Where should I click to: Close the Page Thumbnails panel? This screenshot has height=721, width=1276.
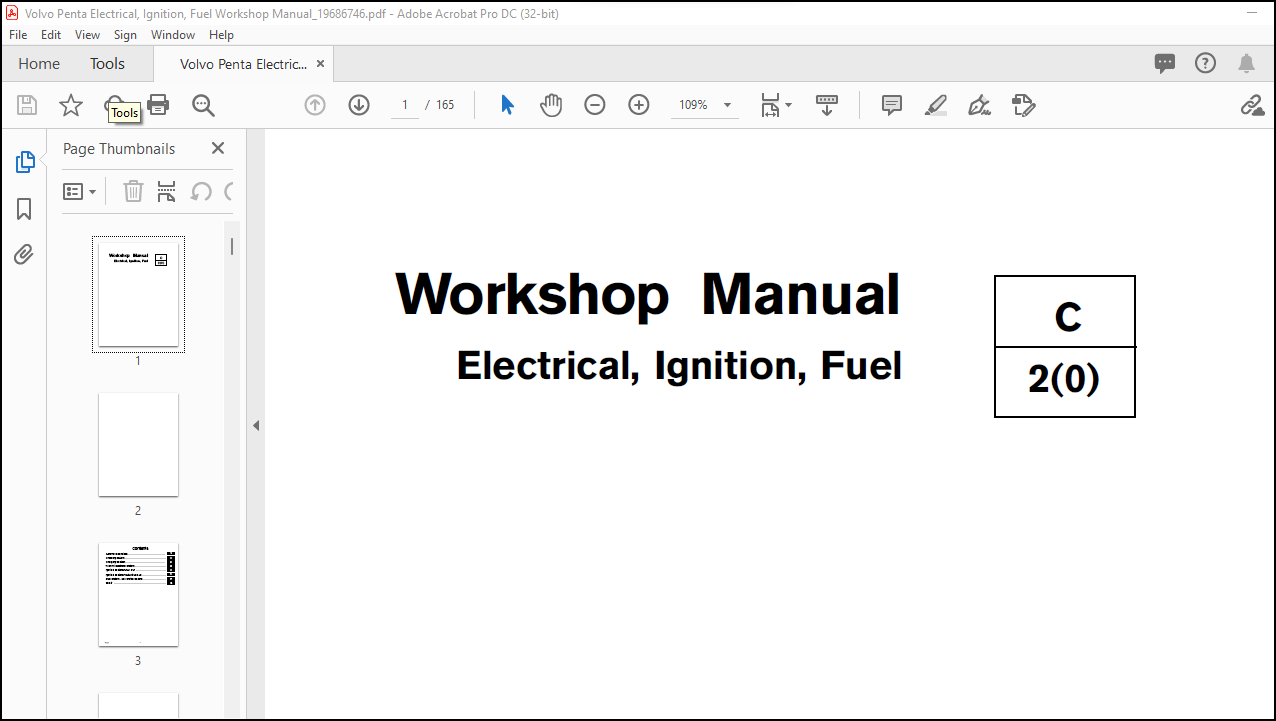(x=218, y=148)
